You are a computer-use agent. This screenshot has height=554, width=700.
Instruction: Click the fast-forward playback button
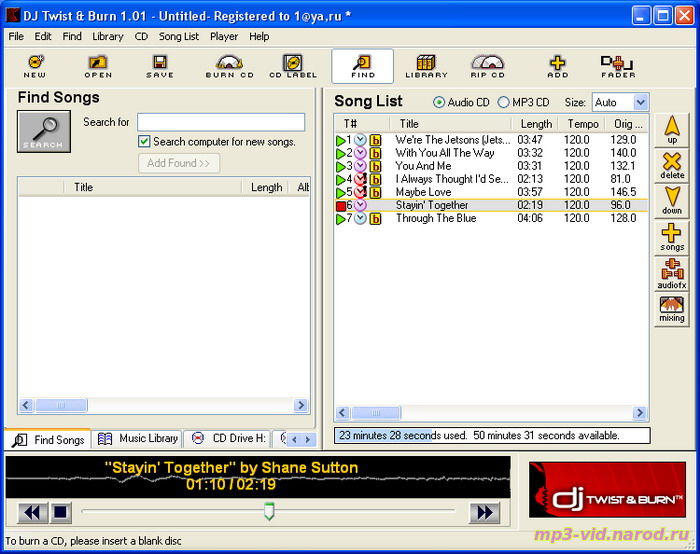click(485, 512)
